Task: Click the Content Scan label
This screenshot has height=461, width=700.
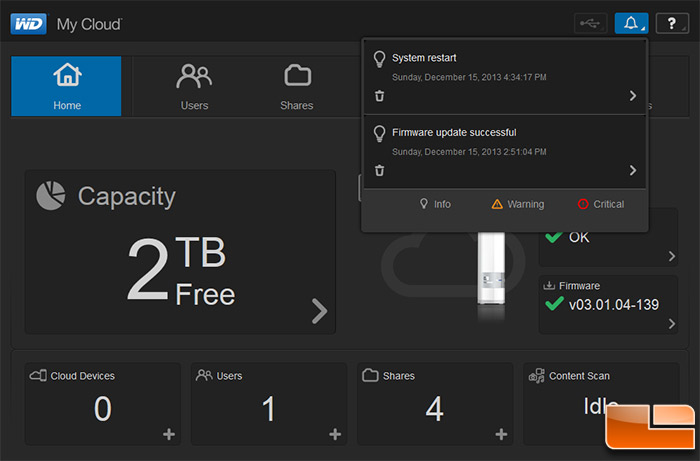Action: click(579, 376)
